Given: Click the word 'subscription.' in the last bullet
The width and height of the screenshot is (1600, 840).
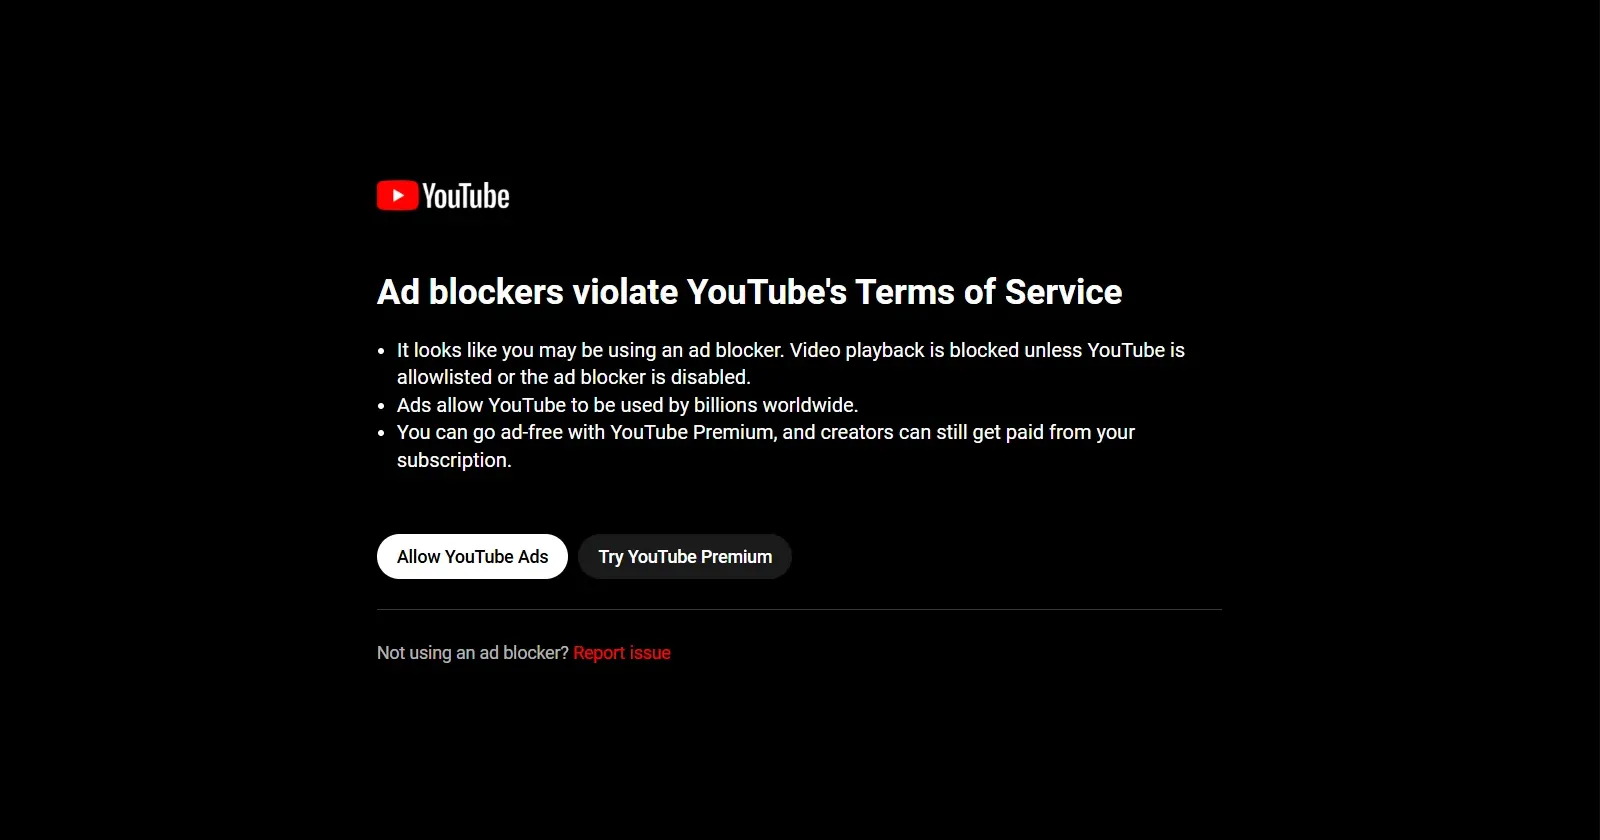Looking at the screenshot, I should click(454, 460).
